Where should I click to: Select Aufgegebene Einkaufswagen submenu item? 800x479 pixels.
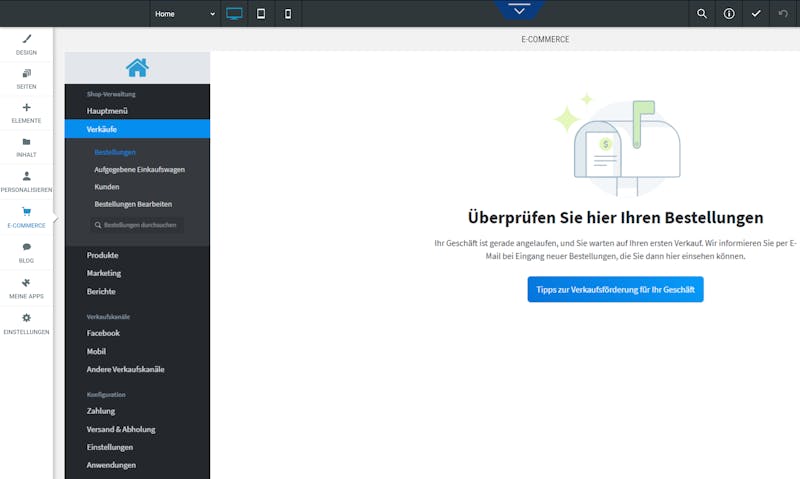pos(139,169)
